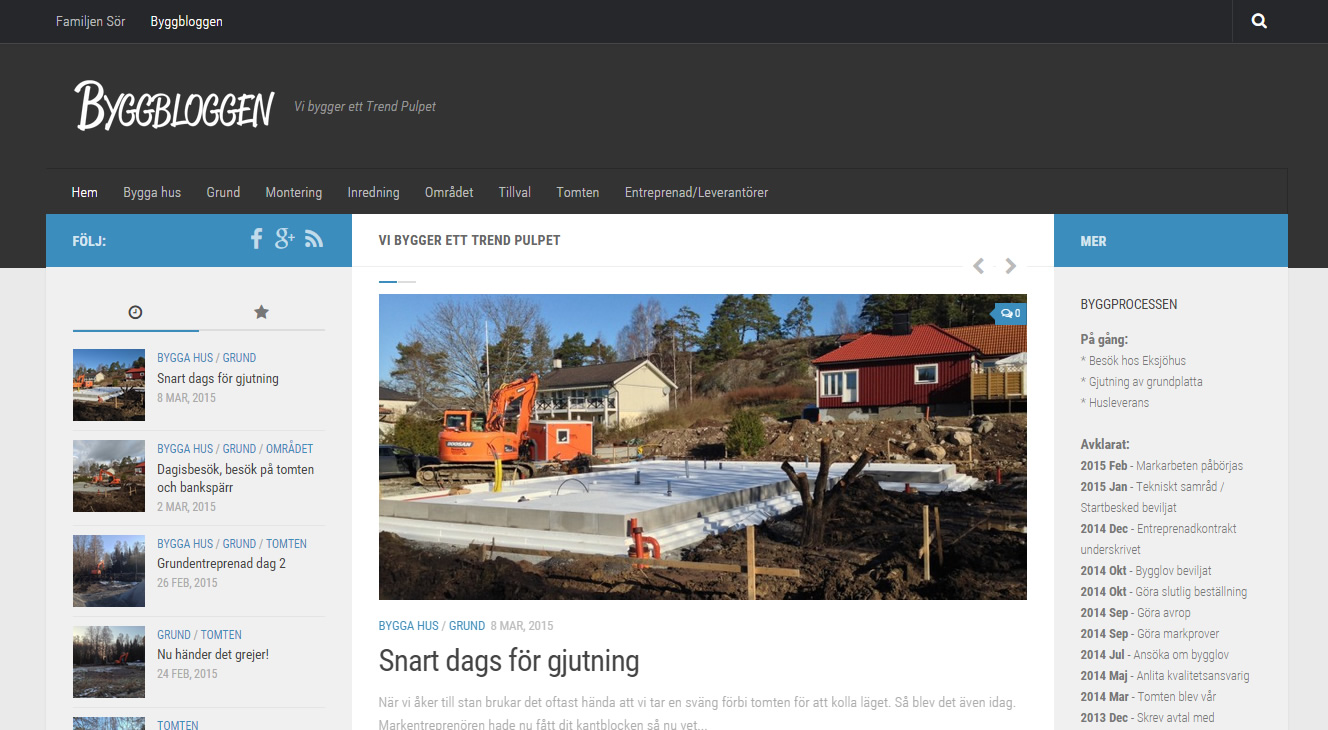The image size is (1328, 730).
Task: Click the Grundentreprenad dag 2 thumbnail
Action: (x=108, y=571)
